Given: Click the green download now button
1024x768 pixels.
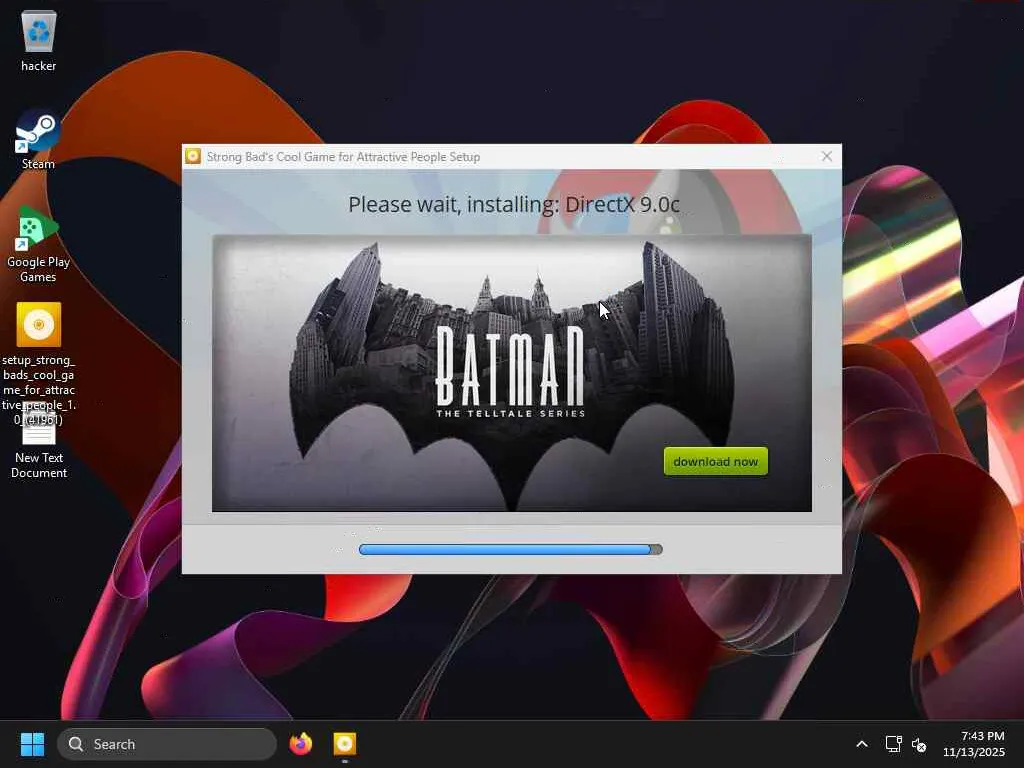Looking at the screenshot, I should tap(716, 462).
